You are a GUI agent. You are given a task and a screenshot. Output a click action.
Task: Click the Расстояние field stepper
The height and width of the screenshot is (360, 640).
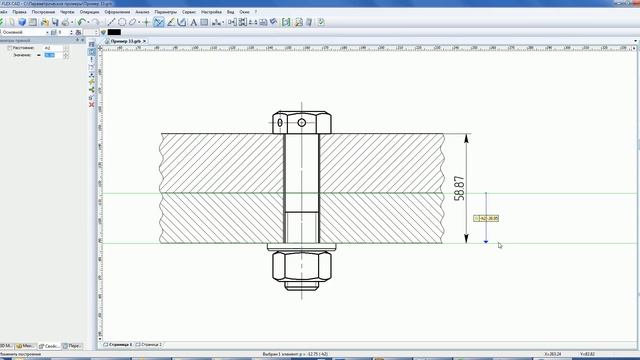click(x=66, y=48)
